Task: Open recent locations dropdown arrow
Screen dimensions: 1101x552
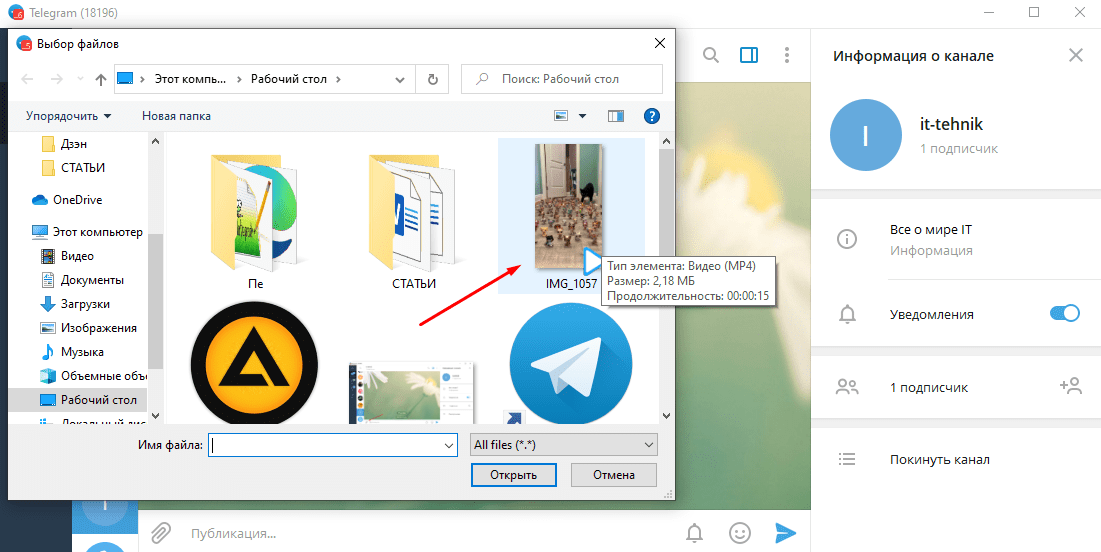Action: [80, 79]
